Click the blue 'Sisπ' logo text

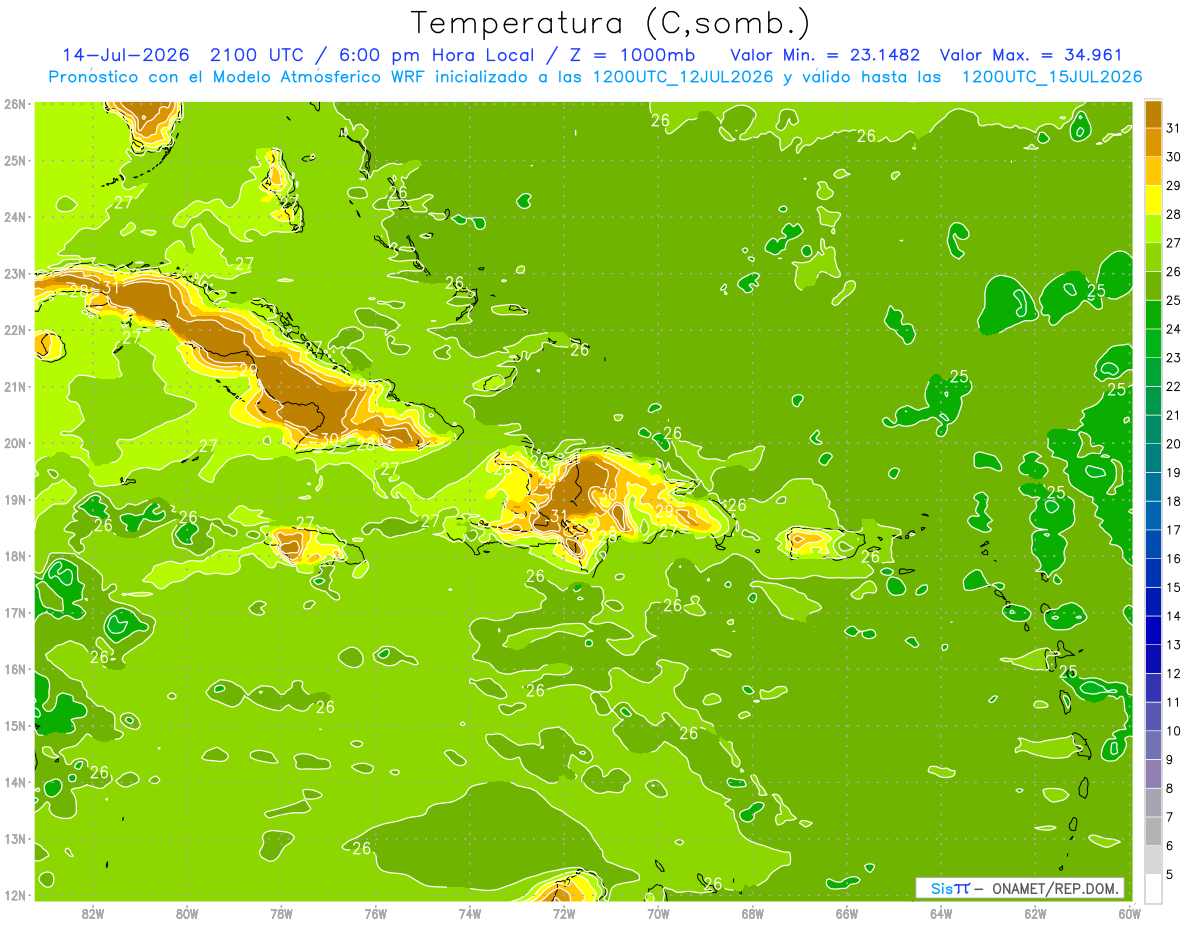click(949, 888)
